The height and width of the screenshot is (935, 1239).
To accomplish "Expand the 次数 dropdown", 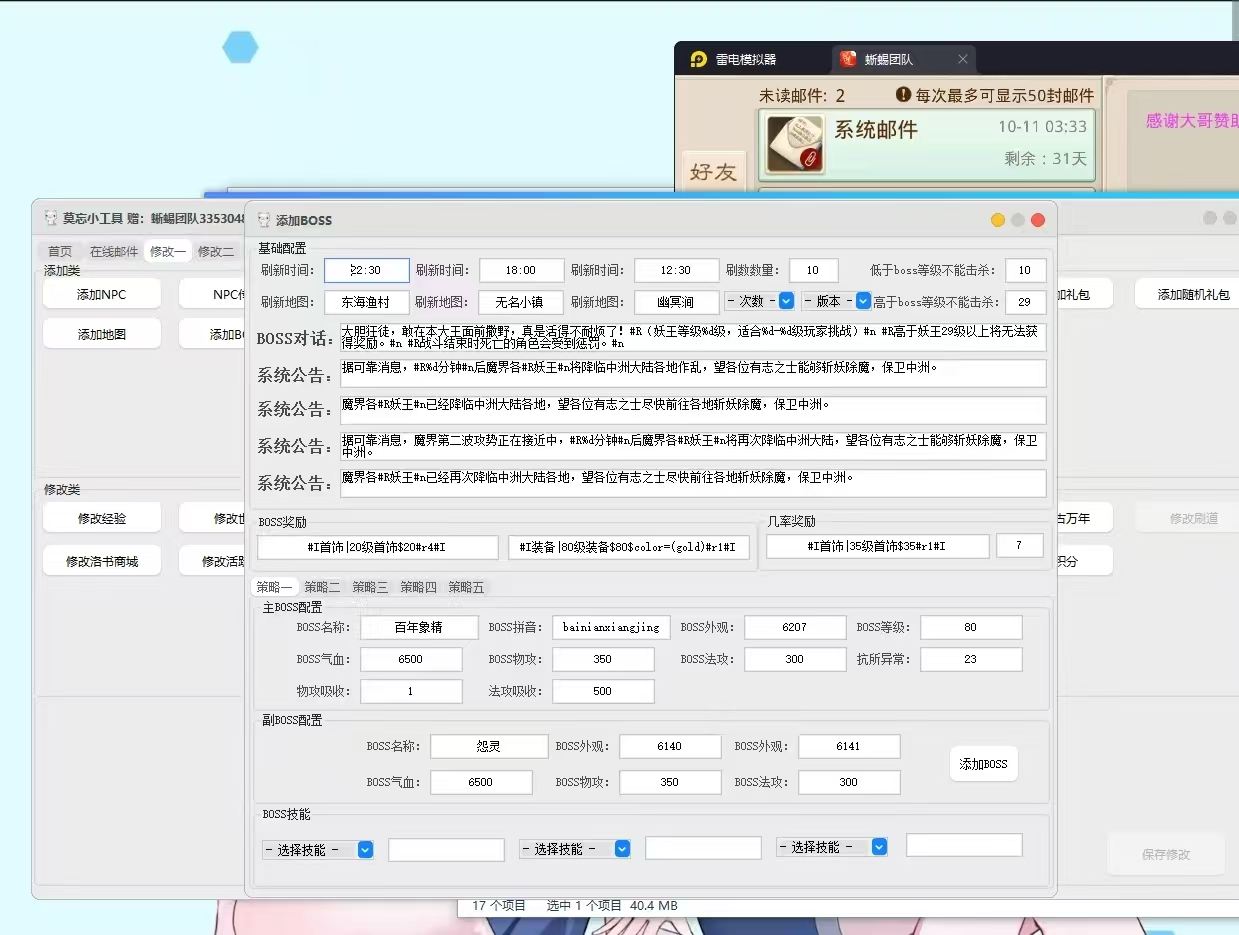I will 786,301.
